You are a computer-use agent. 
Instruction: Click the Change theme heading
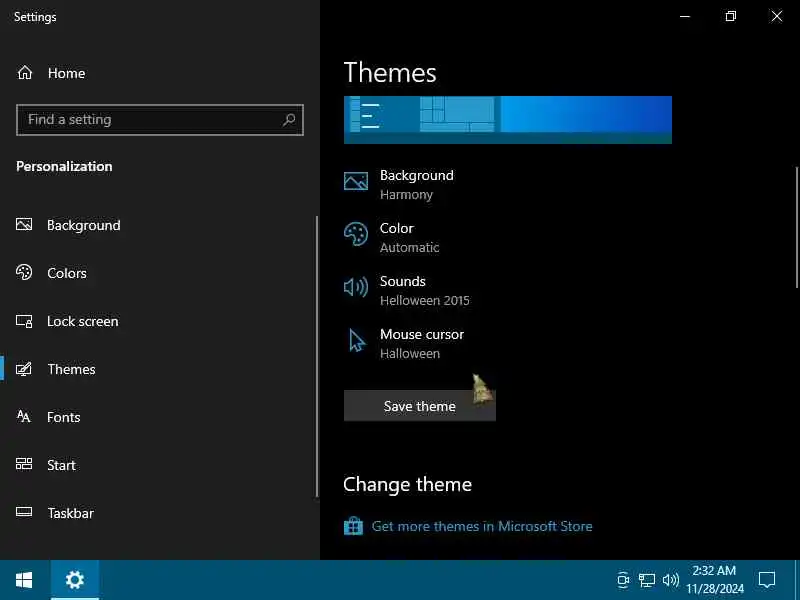point(407,484)
